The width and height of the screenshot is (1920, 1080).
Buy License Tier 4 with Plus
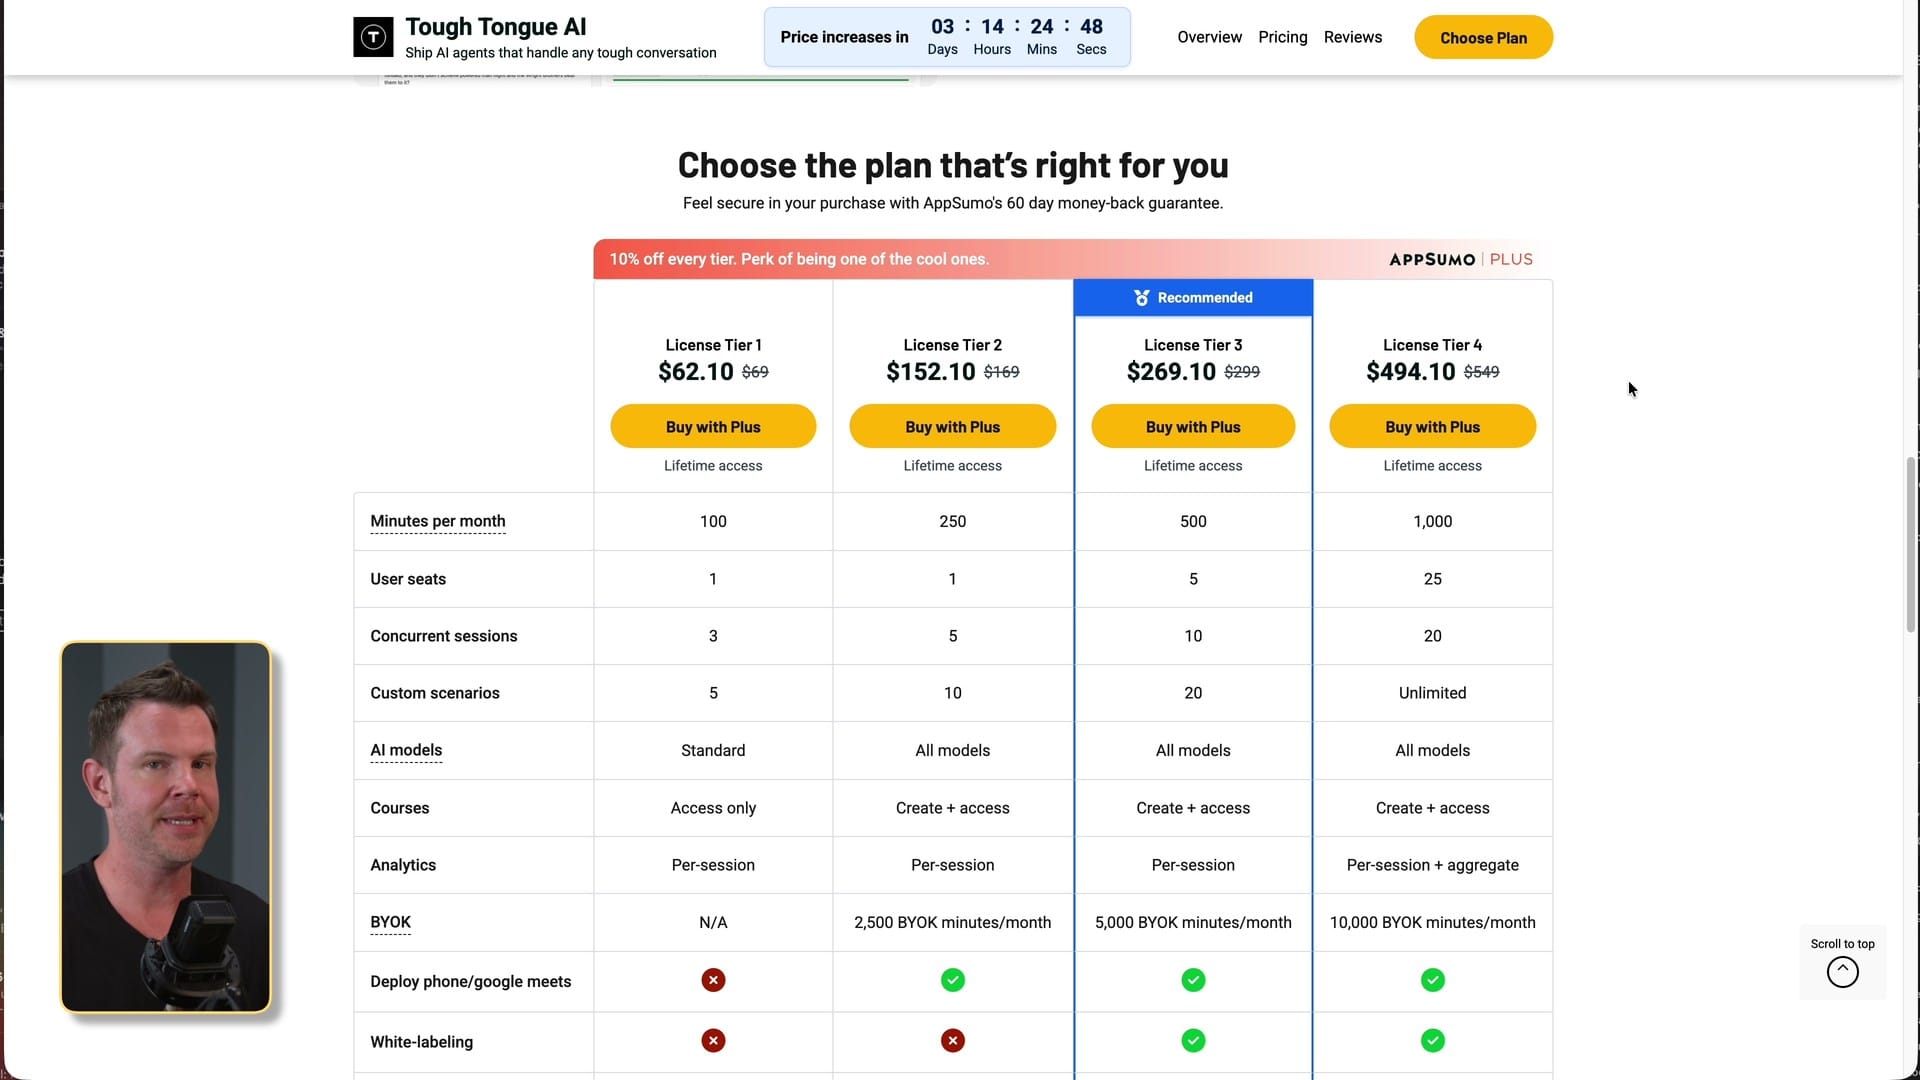coord(1433,426)
